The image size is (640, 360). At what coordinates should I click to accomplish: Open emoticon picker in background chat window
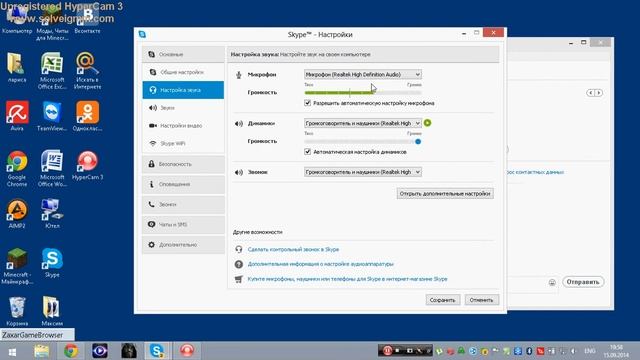552,282
